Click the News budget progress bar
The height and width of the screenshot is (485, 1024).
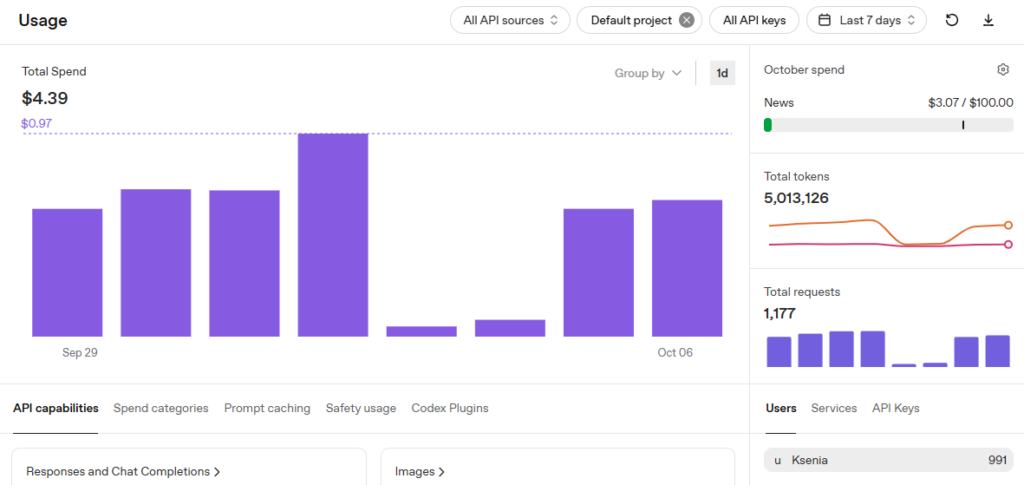click(888, 125)
